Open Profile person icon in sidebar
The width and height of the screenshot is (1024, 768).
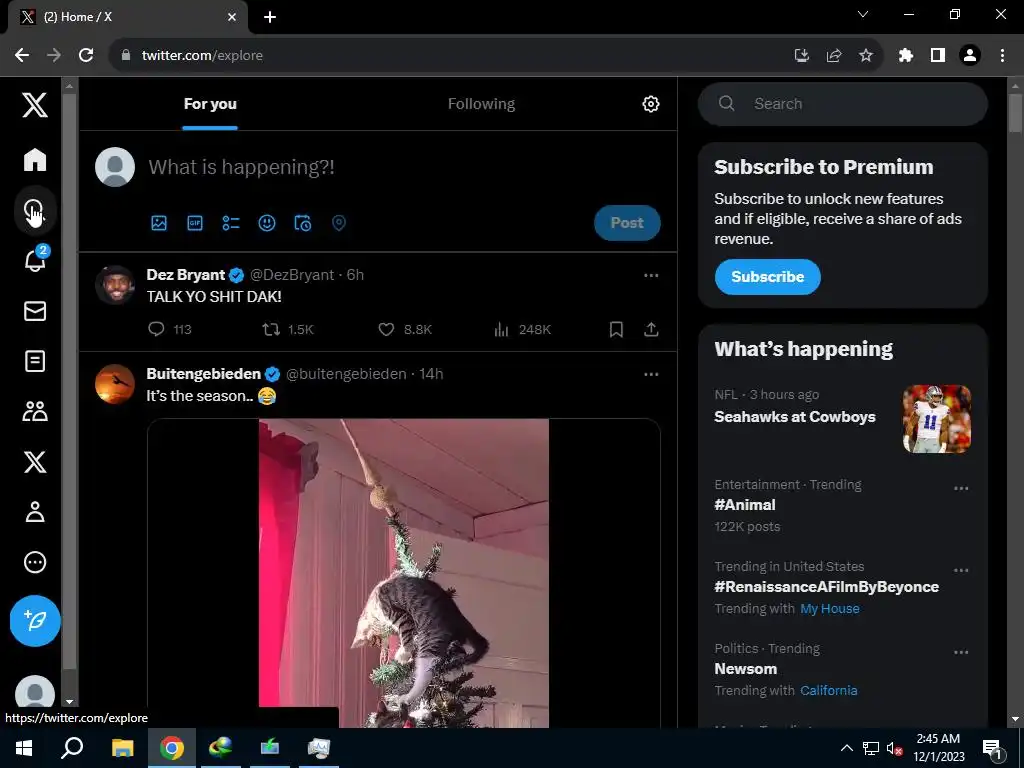click(35, 512)
